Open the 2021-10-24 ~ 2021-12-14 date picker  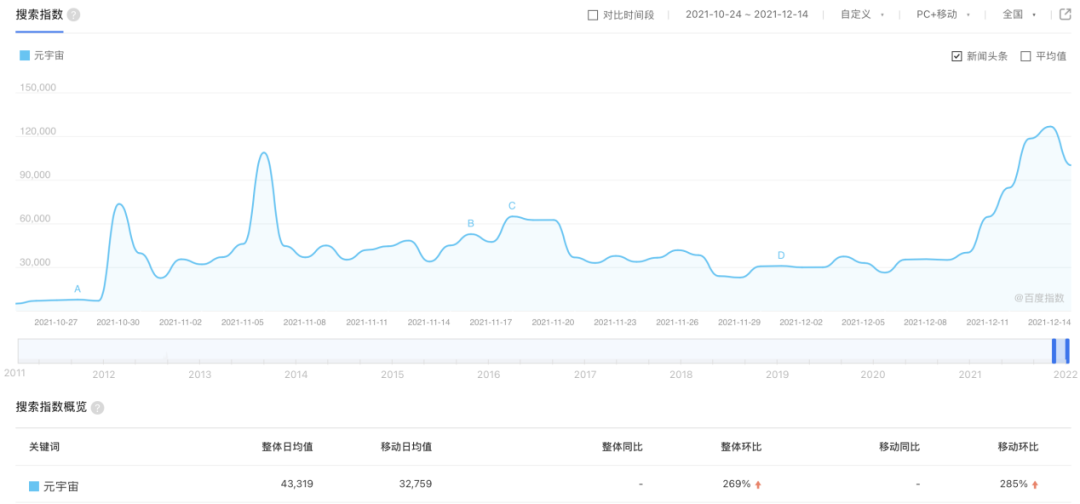746,15
